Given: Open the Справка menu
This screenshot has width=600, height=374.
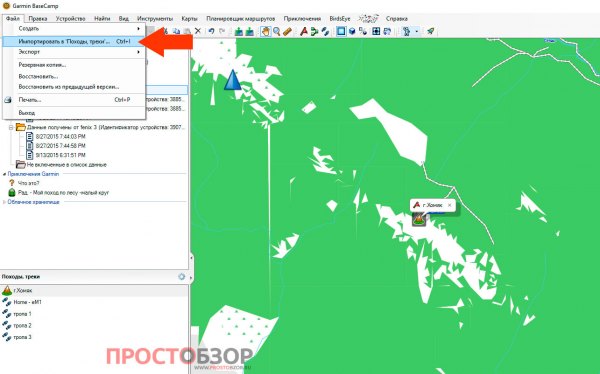Looking at the screenshot, I should point(396,18).
